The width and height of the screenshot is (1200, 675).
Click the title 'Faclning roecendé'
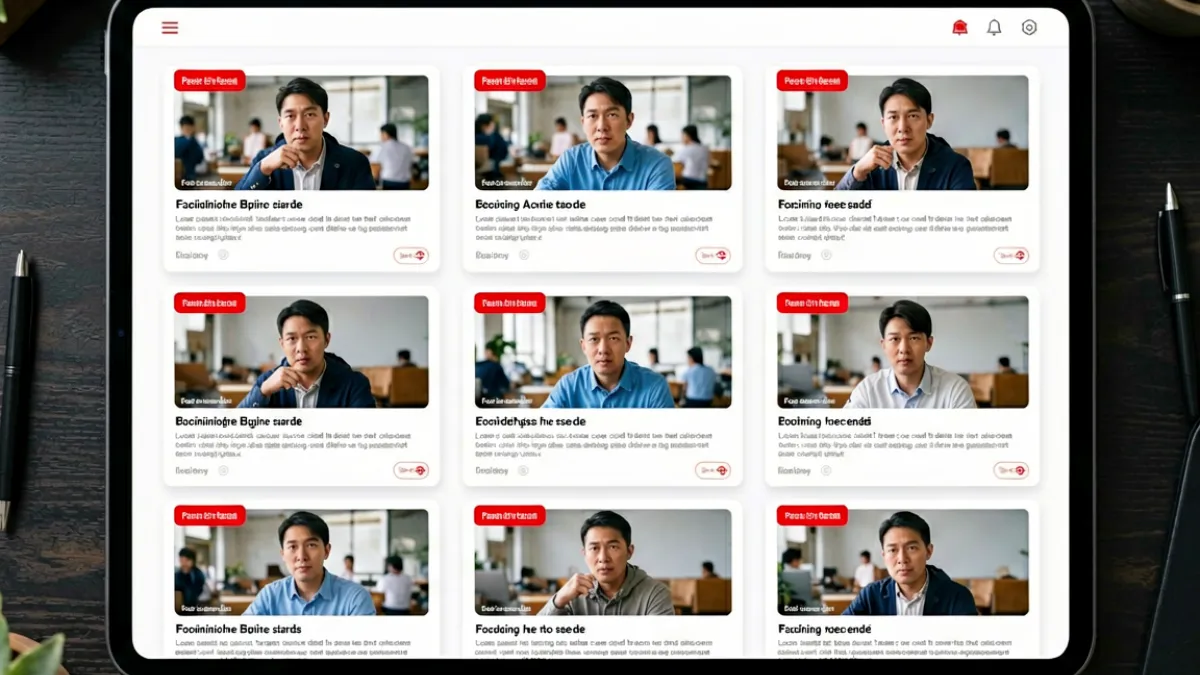pyautogui.click(x=826, y=630)
